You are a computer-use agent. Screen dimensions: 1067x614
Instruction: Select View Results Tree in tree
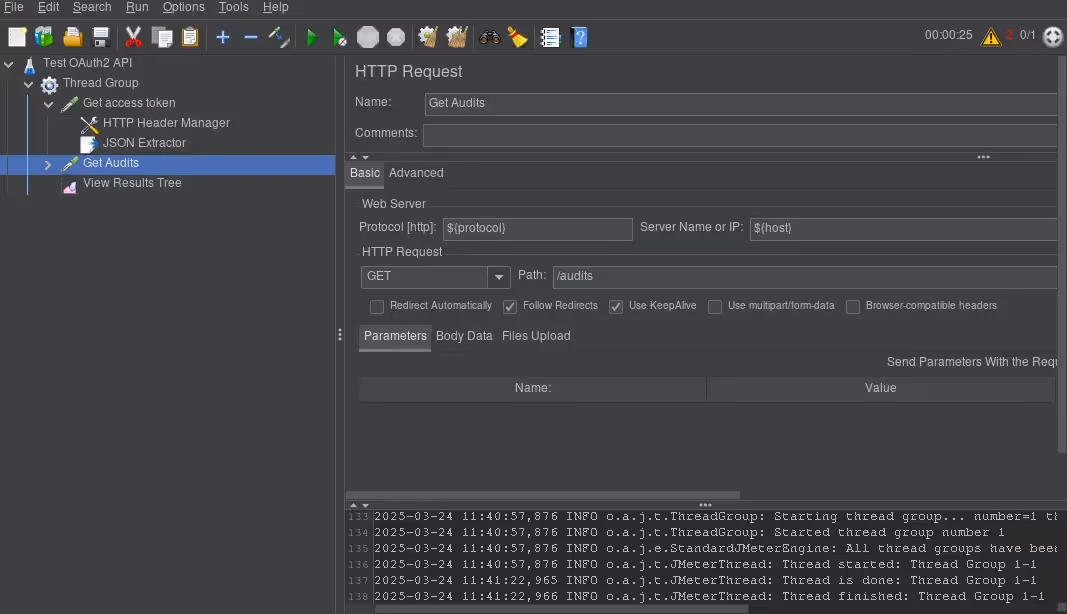(132, 183)
